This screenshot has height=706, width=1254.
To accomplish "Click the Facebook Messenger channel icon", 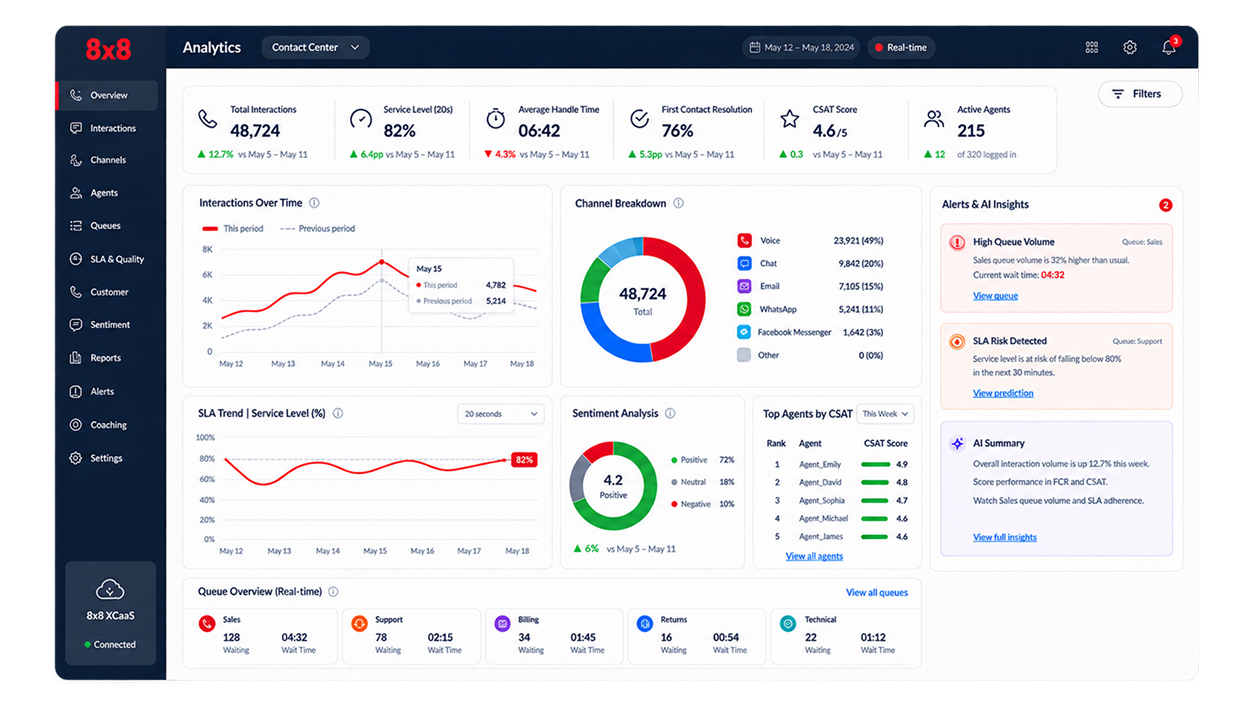I will 744,332.
